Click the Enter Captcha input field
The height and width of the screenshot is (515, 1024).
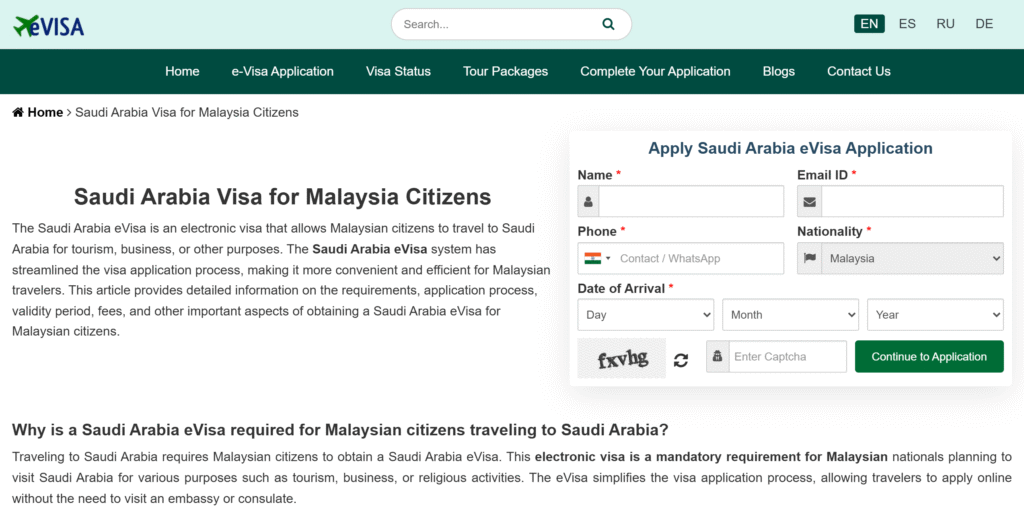tap(788, 357)
